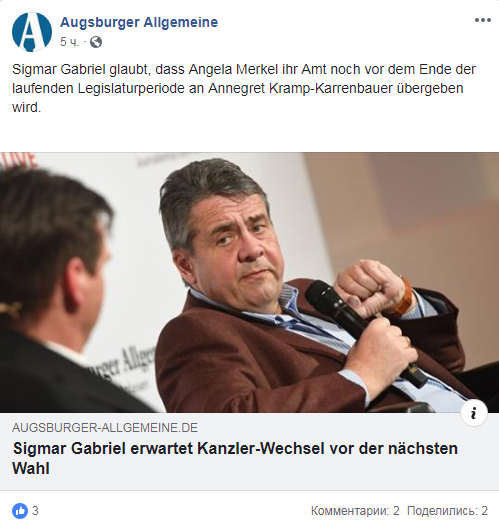The image size is (499, 531).
Task: Click the black microphone in the photo
Action: tap(362, 331)
